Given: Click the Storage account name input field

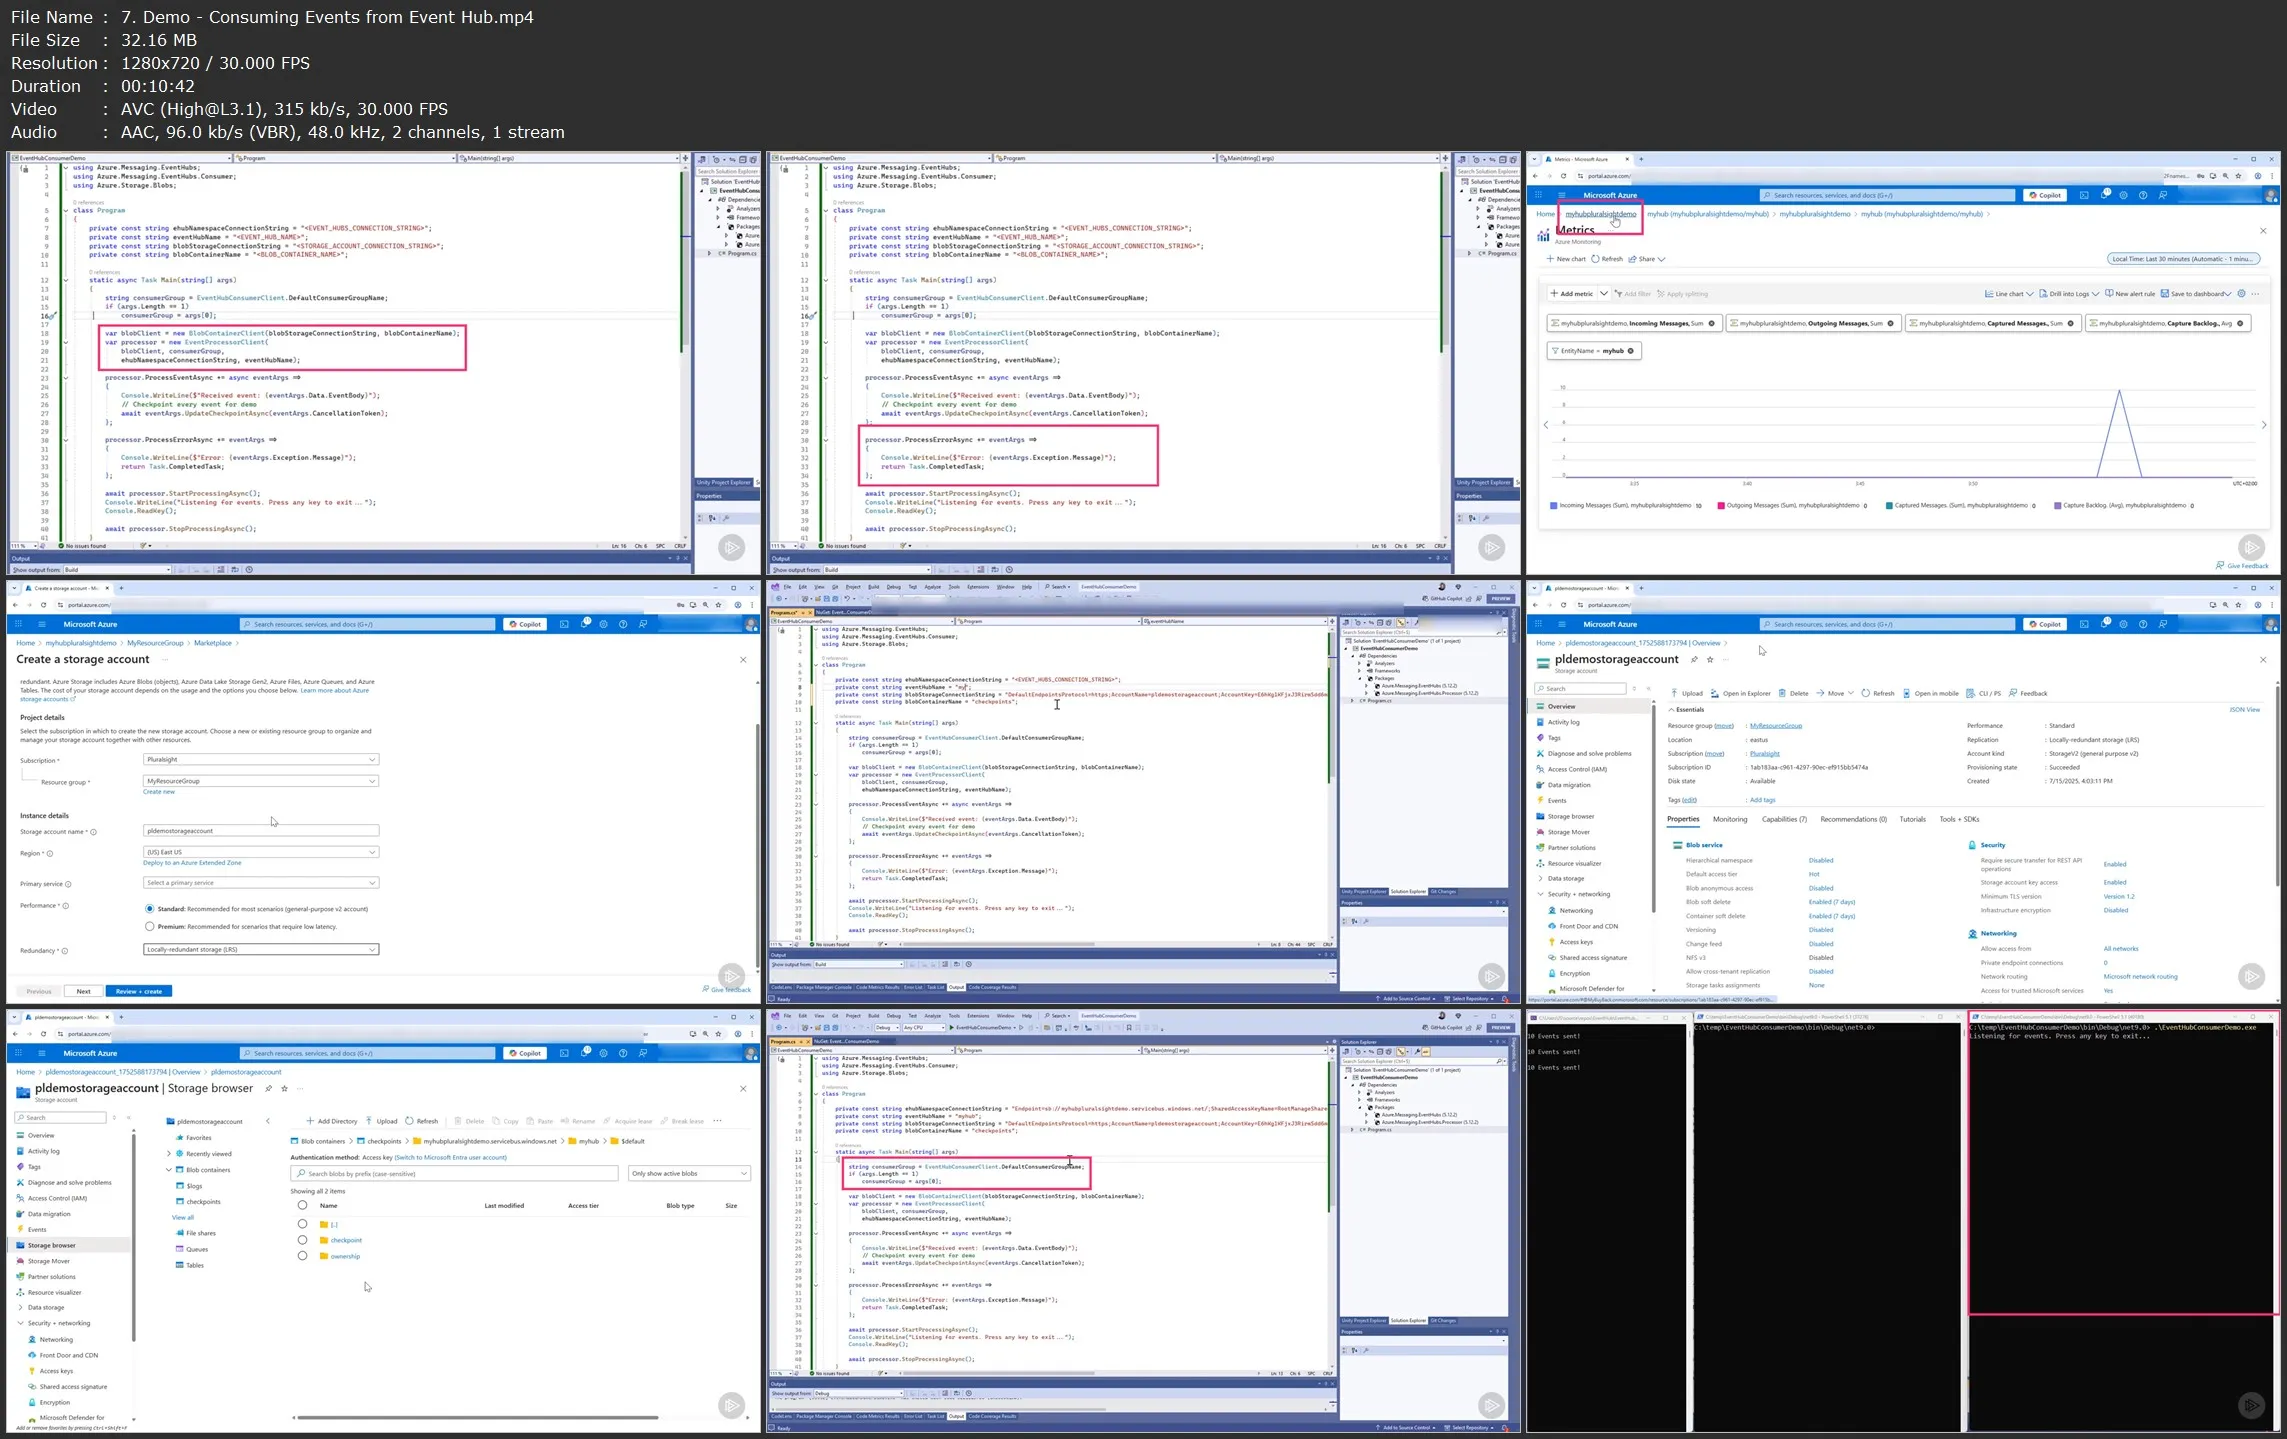Looking at the screenshot, I should click(x=260, y=830).
